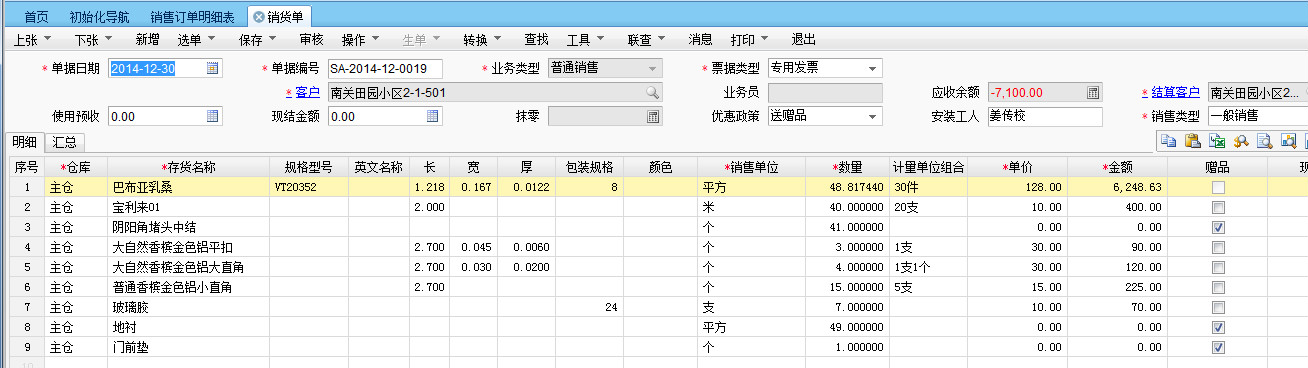The width and height of the screenshot is (1308, 368).
Task: Close the 销货单 tab with its X icon
Action: tap(259, 17)
